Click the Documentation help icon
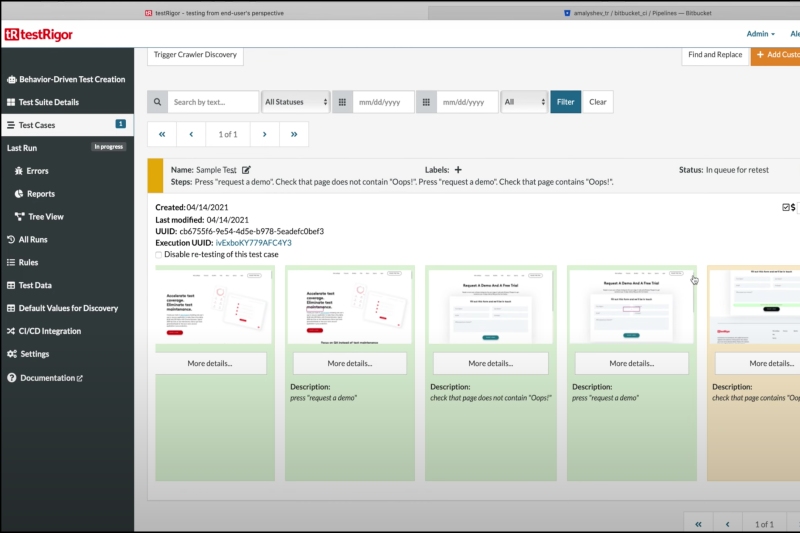The height and width of the screenshot is (533, 800). pos(11,378)
